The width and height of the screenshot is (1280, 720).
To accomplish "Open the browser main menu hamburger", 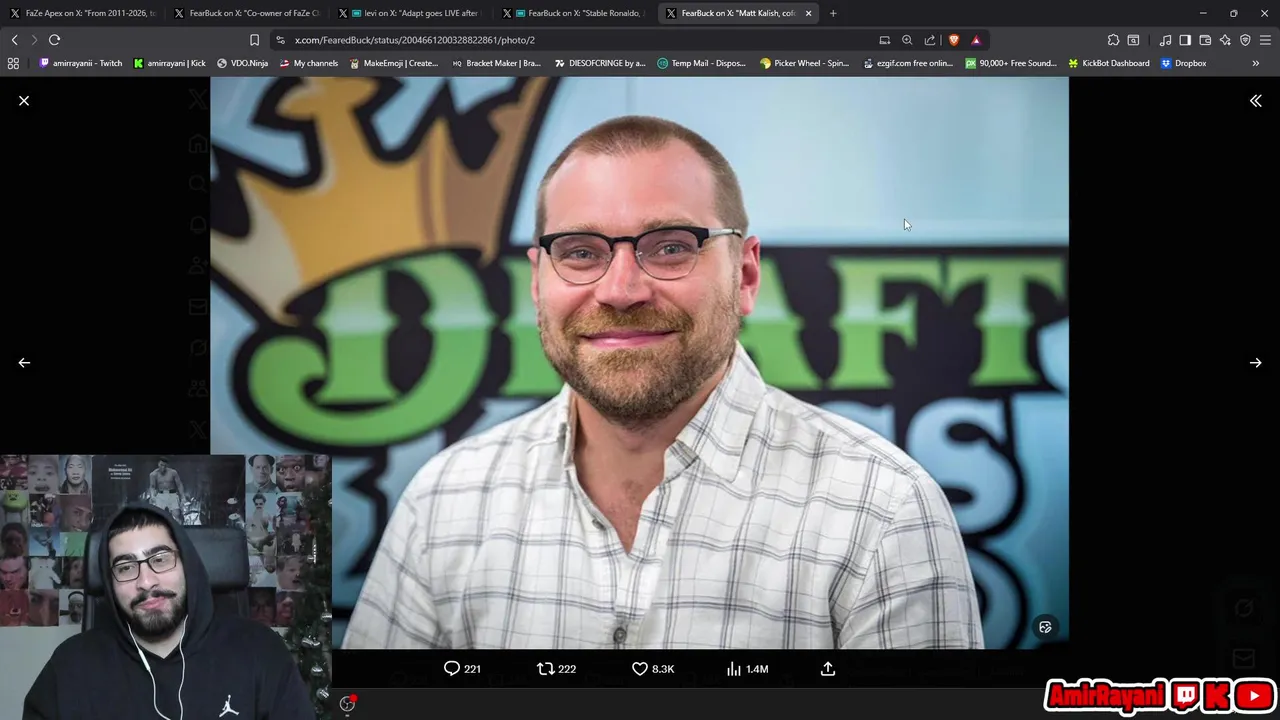I will click(x=1266, y=40).
